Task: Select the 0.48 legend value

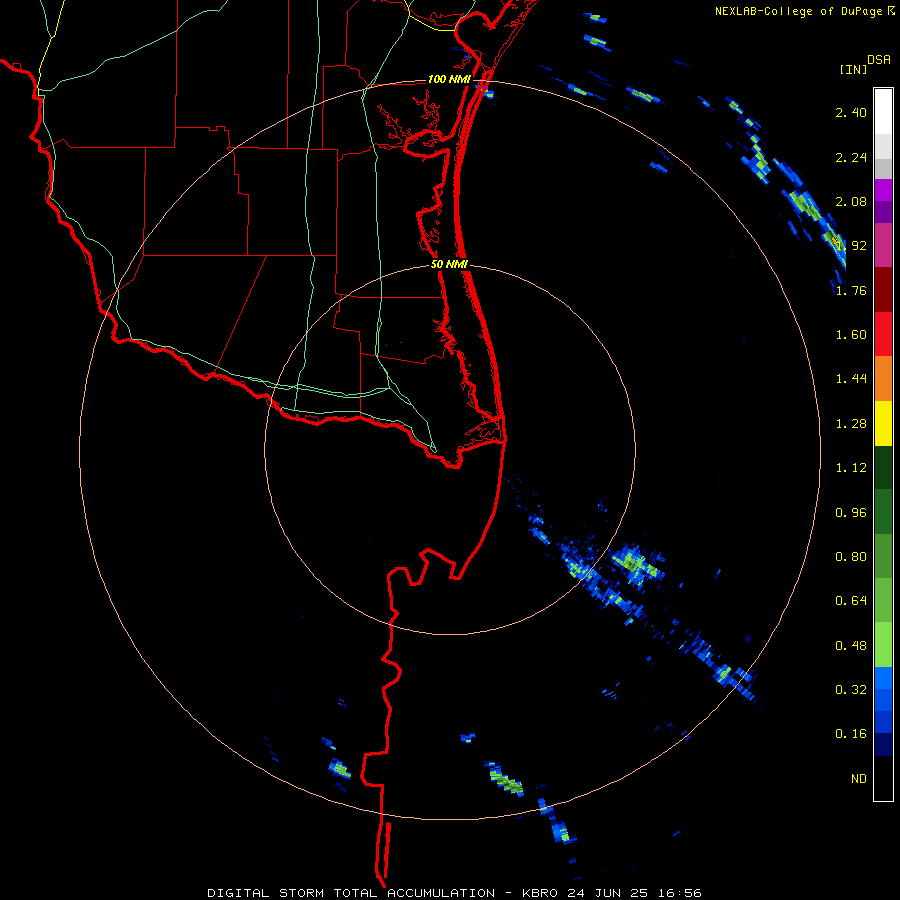Action: point(851,646)
